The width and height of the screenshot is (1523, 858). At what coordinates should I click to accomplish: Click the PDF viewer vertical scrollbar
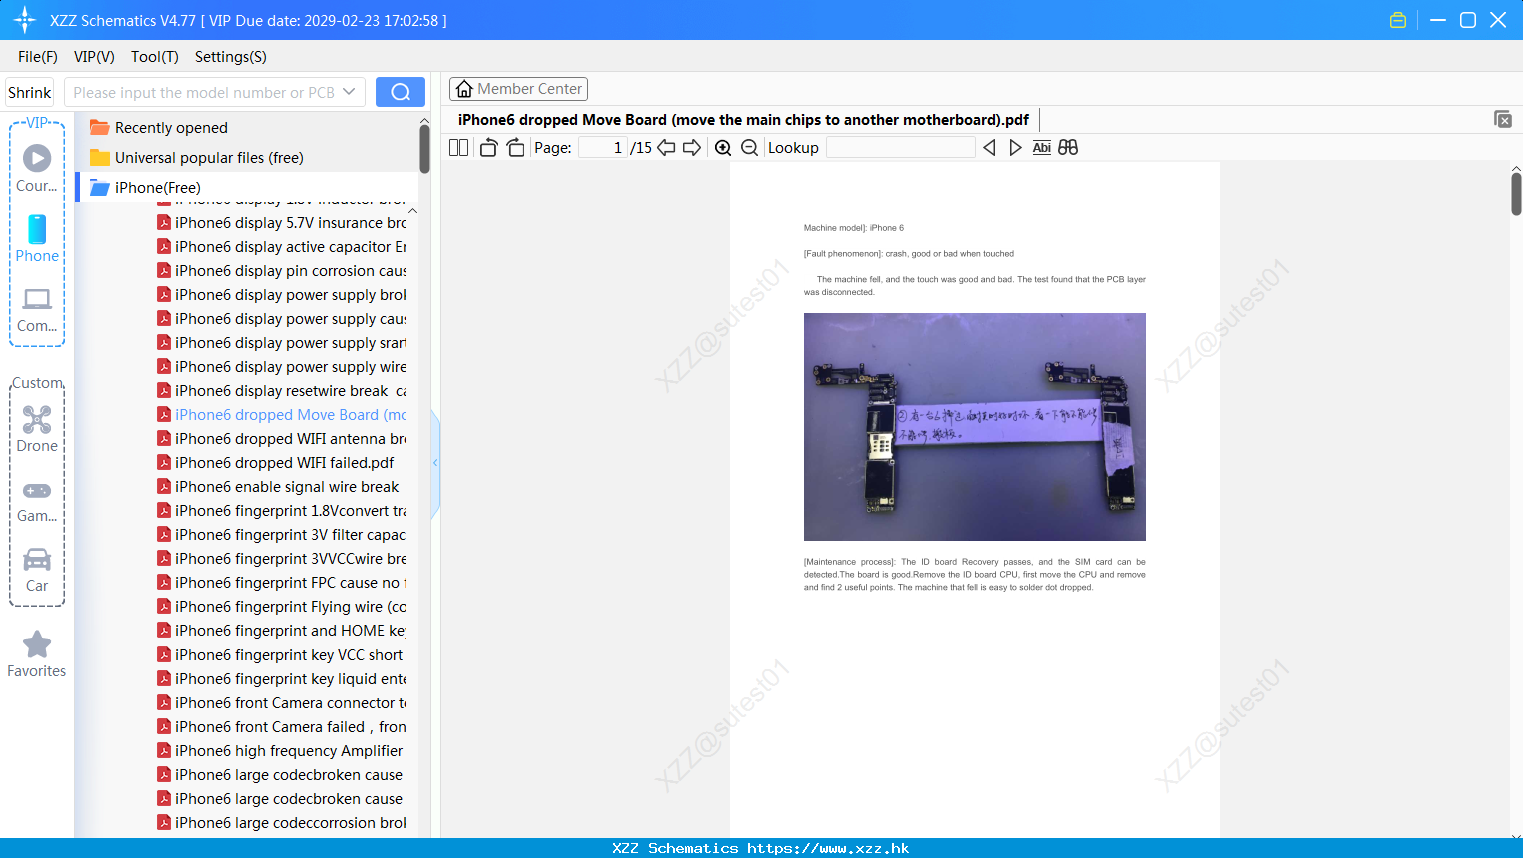(1516, 194)
